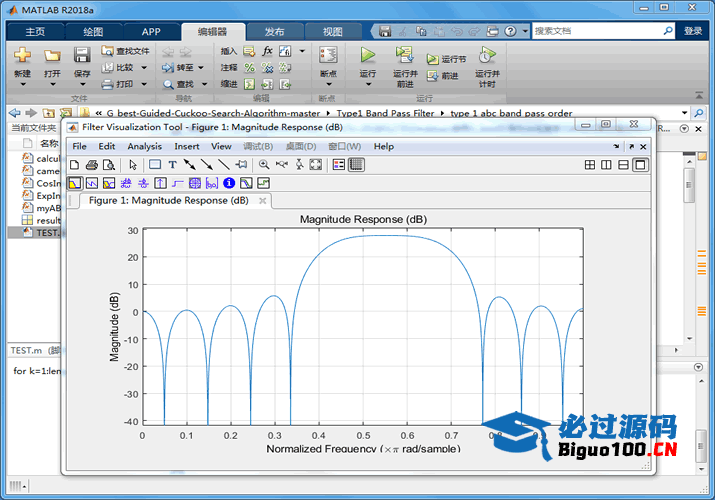The width and height of the screenshot is (715, 500).
Task: Click the 保存 save icon
Action: click(x=82, y=56)
